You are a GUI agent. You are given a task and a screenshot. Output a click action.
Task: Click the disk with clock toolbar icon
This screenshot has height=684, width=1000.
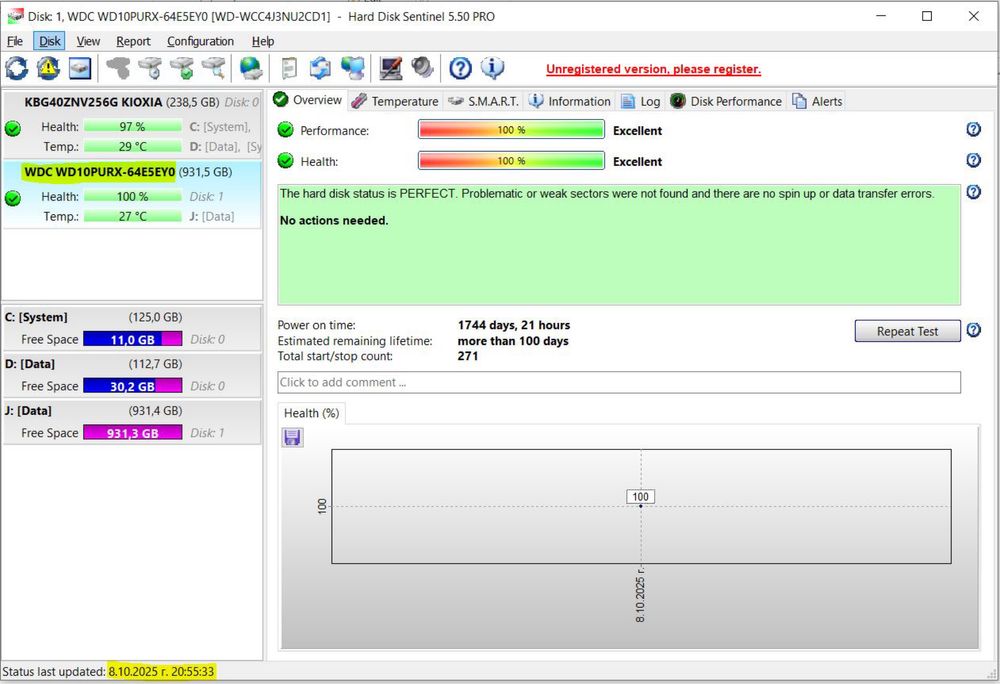point(151,68)
